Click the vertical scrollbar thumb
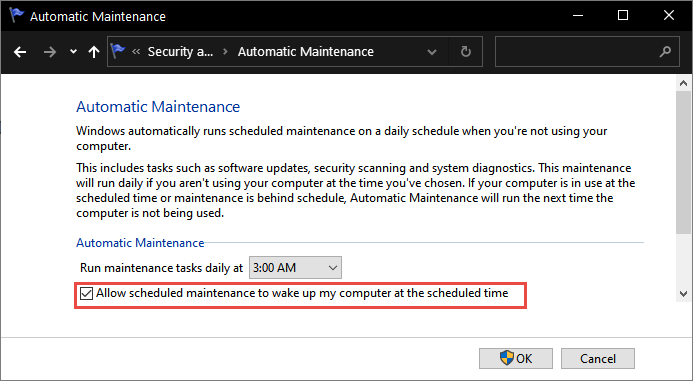Viewport: 693px width, 381px height. pos(683,162)
